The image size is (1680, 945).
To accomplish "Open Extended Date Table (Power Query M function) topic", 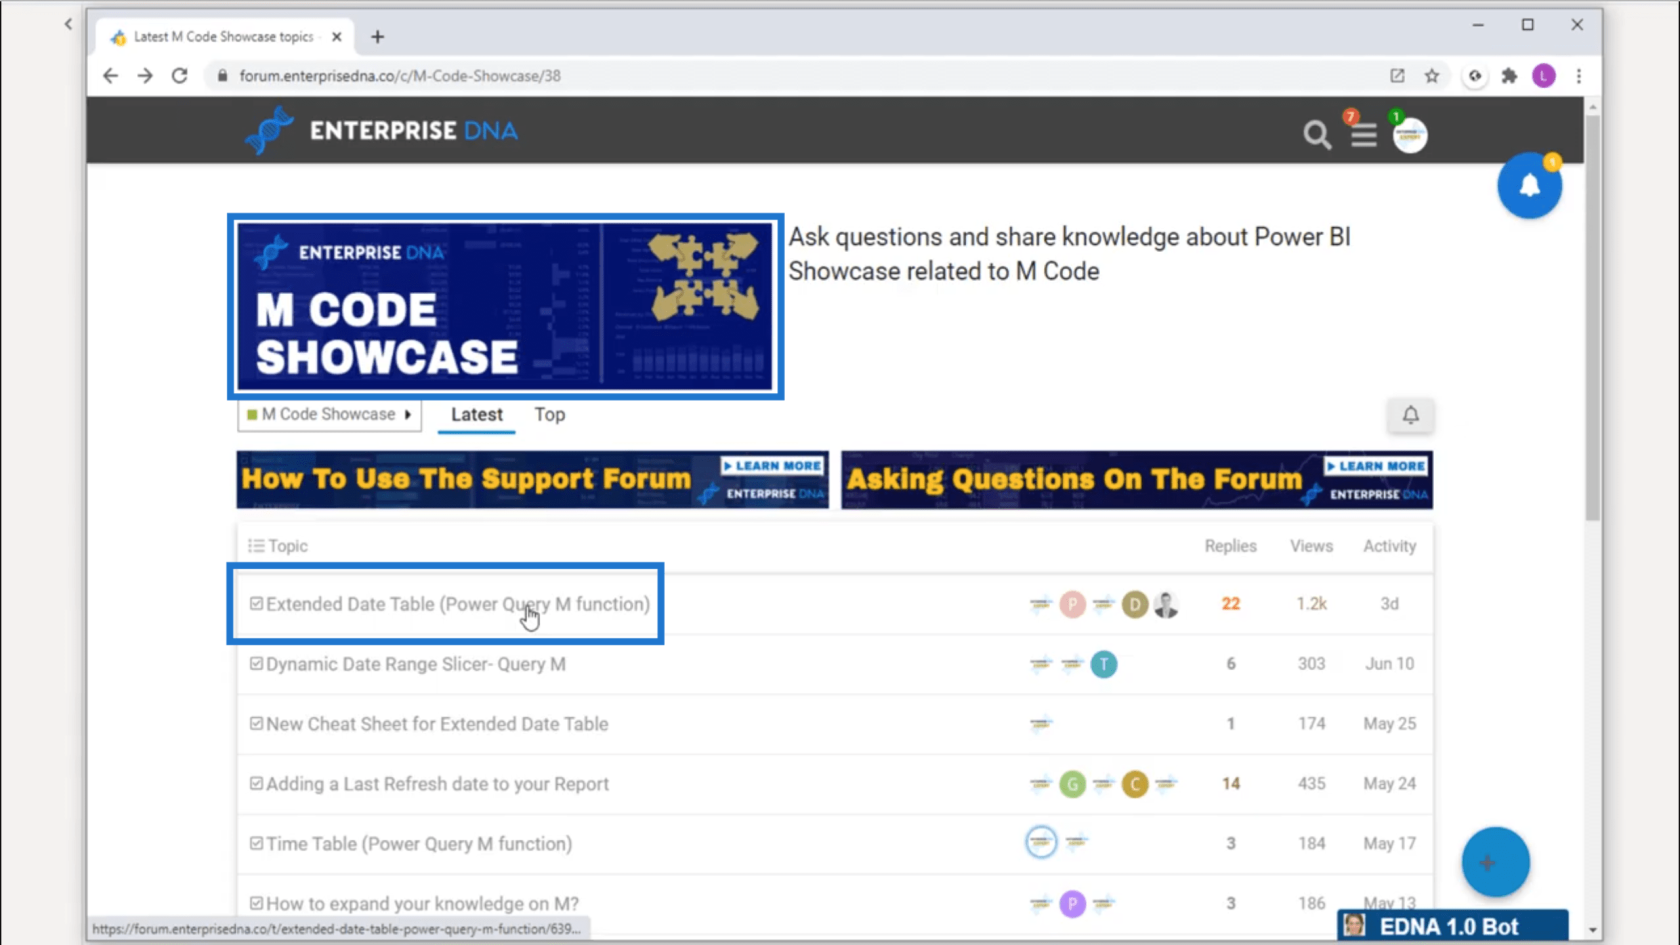I will coord(458,604).
